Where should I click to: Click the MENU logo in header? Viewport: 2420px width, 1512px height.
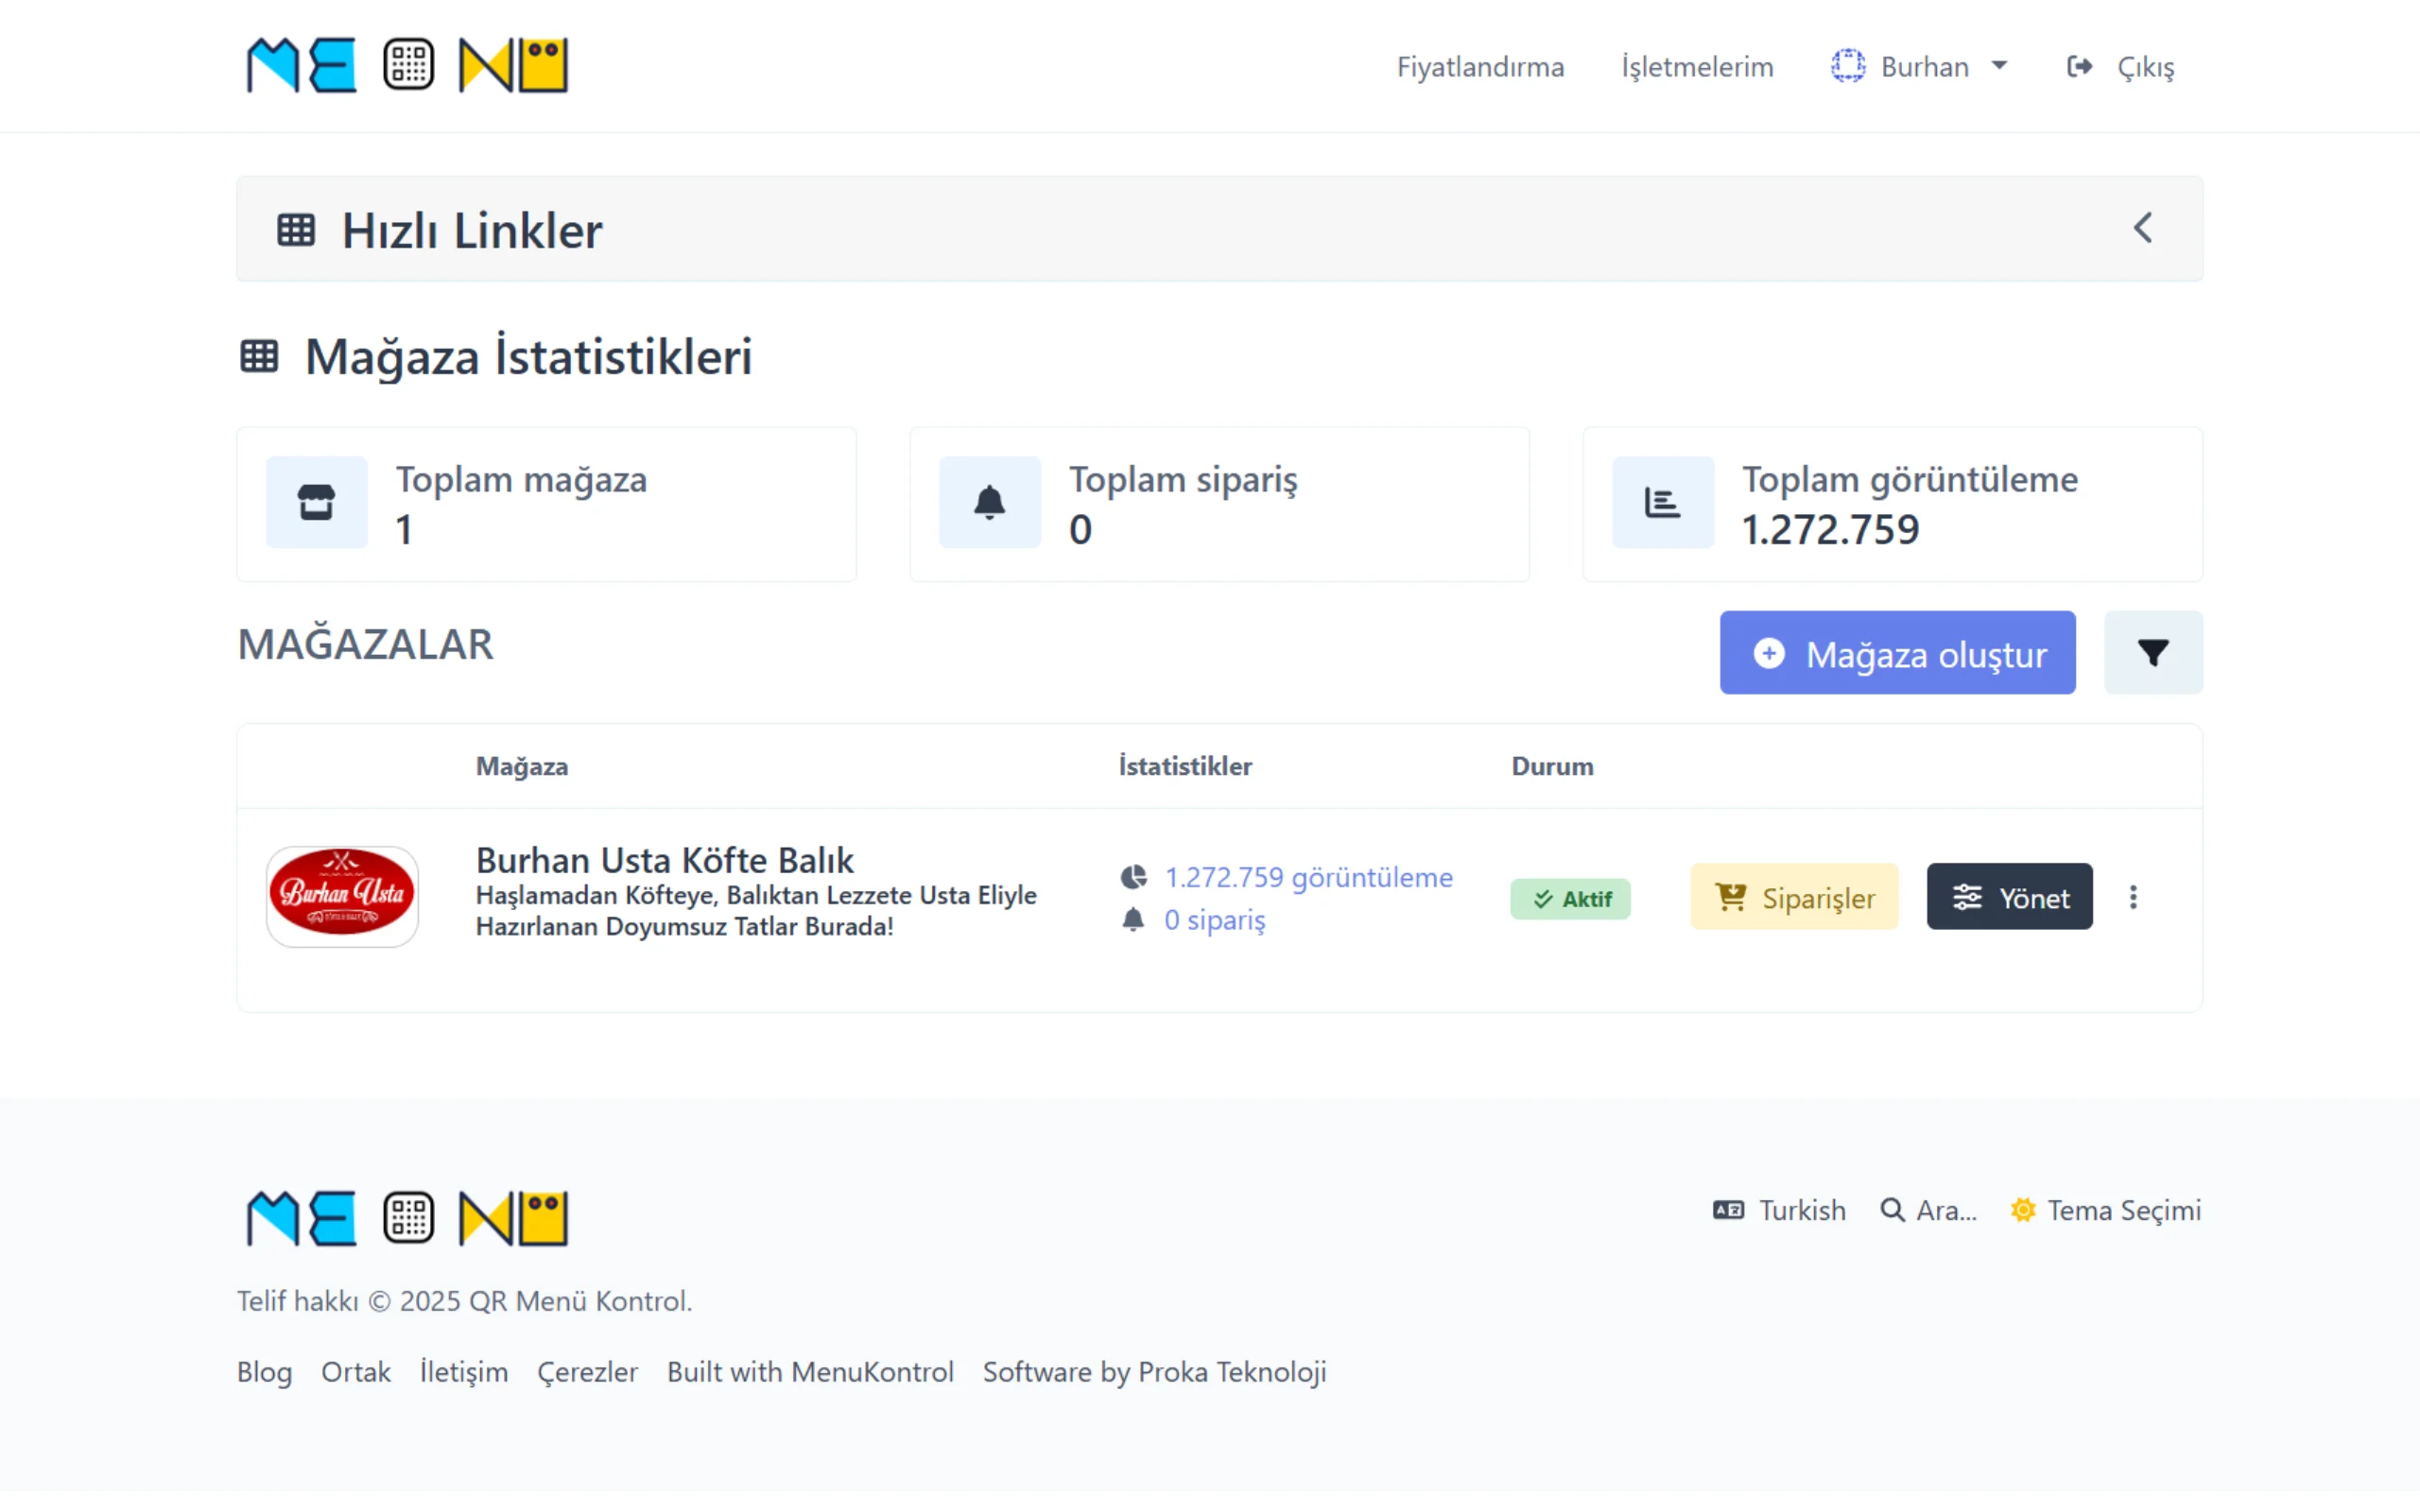click(x=407, y=66)
